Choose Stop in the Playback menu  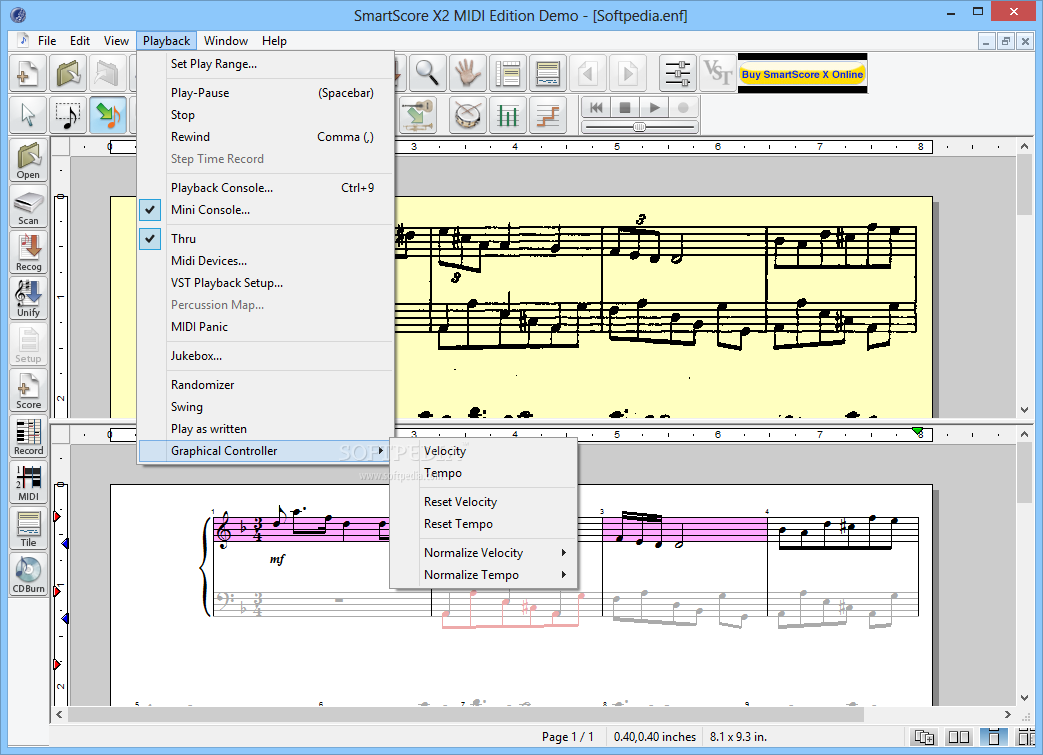(x=265, y=114)
